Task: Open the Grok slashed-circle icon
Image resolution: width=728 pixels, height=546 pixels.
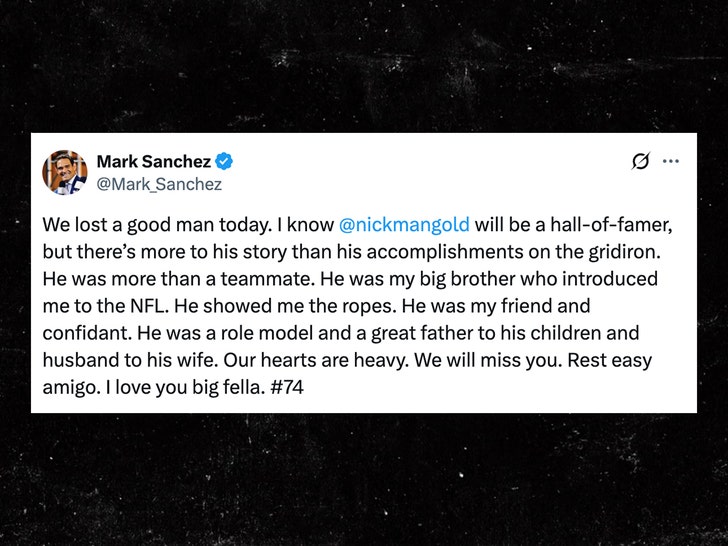Action: (x=640, y=162)
